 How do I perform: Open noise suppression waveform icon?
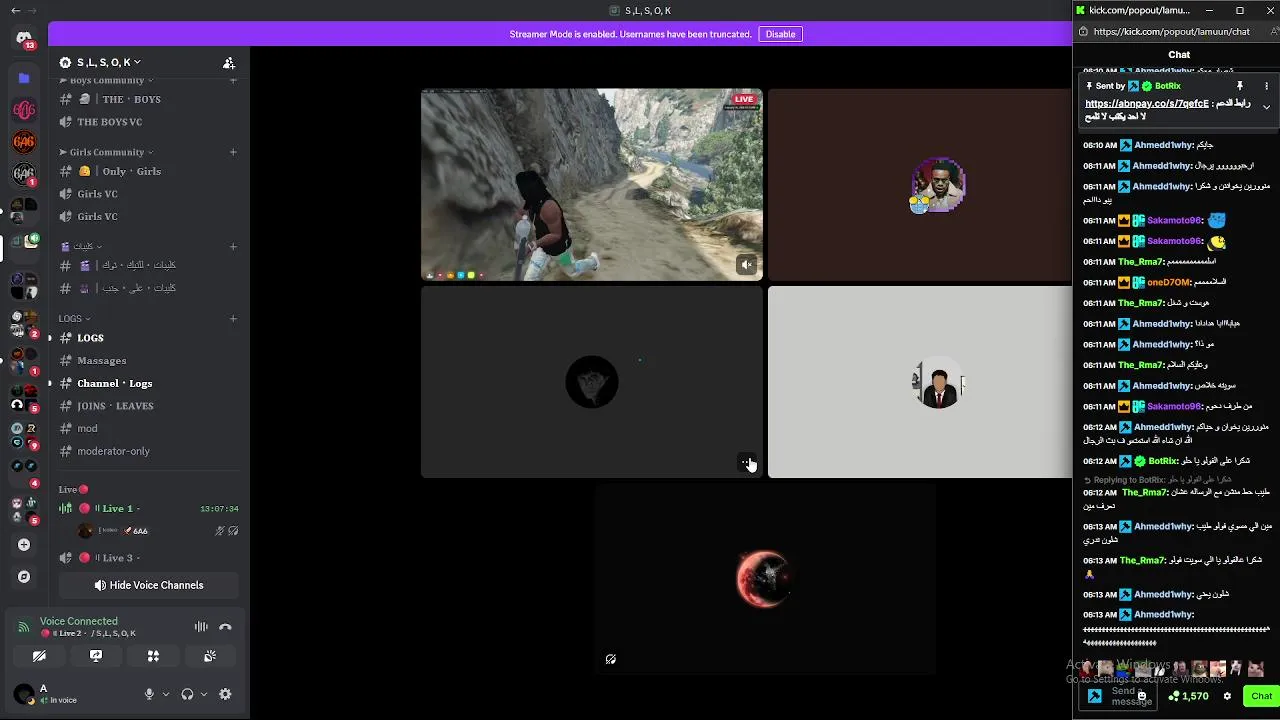coord(201,627)
